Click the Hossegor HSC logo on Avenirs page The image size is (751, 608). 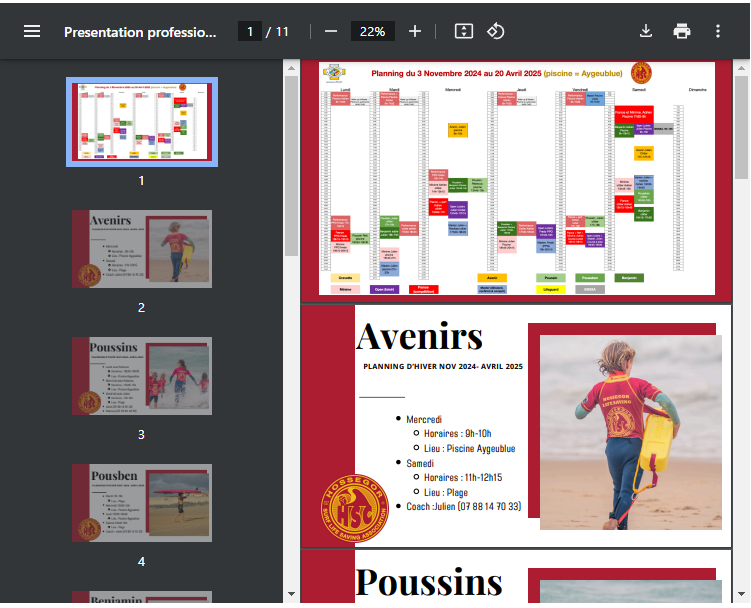tap(354, 508)
